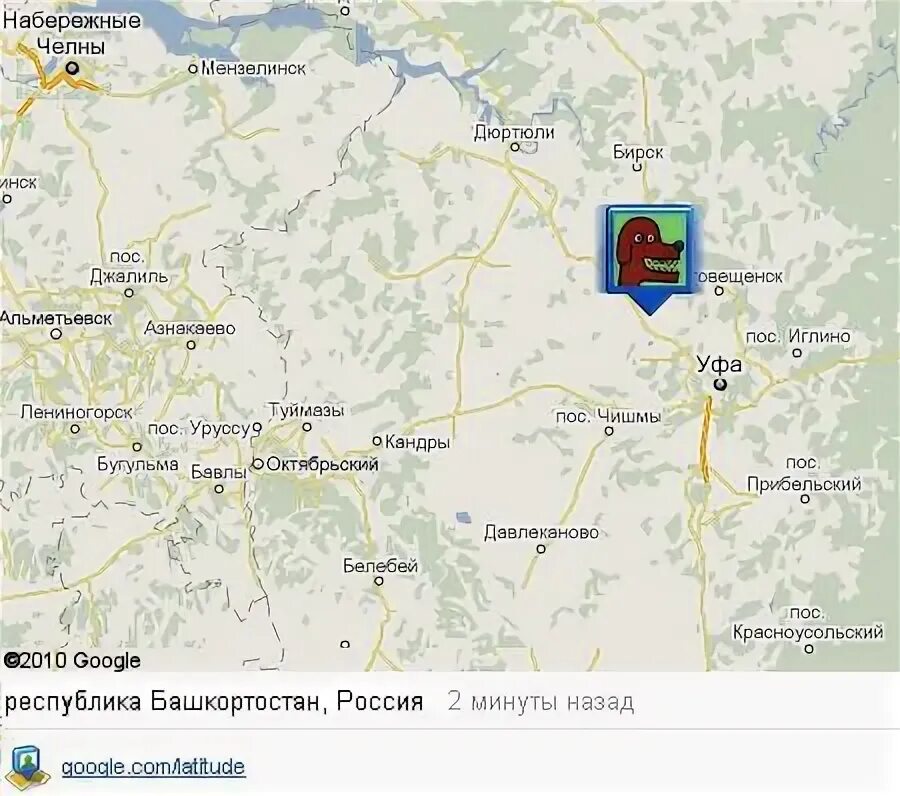900x796 pixels.
Task: Click the Latitude icon beside the link
Action: (x=25, y=767)
